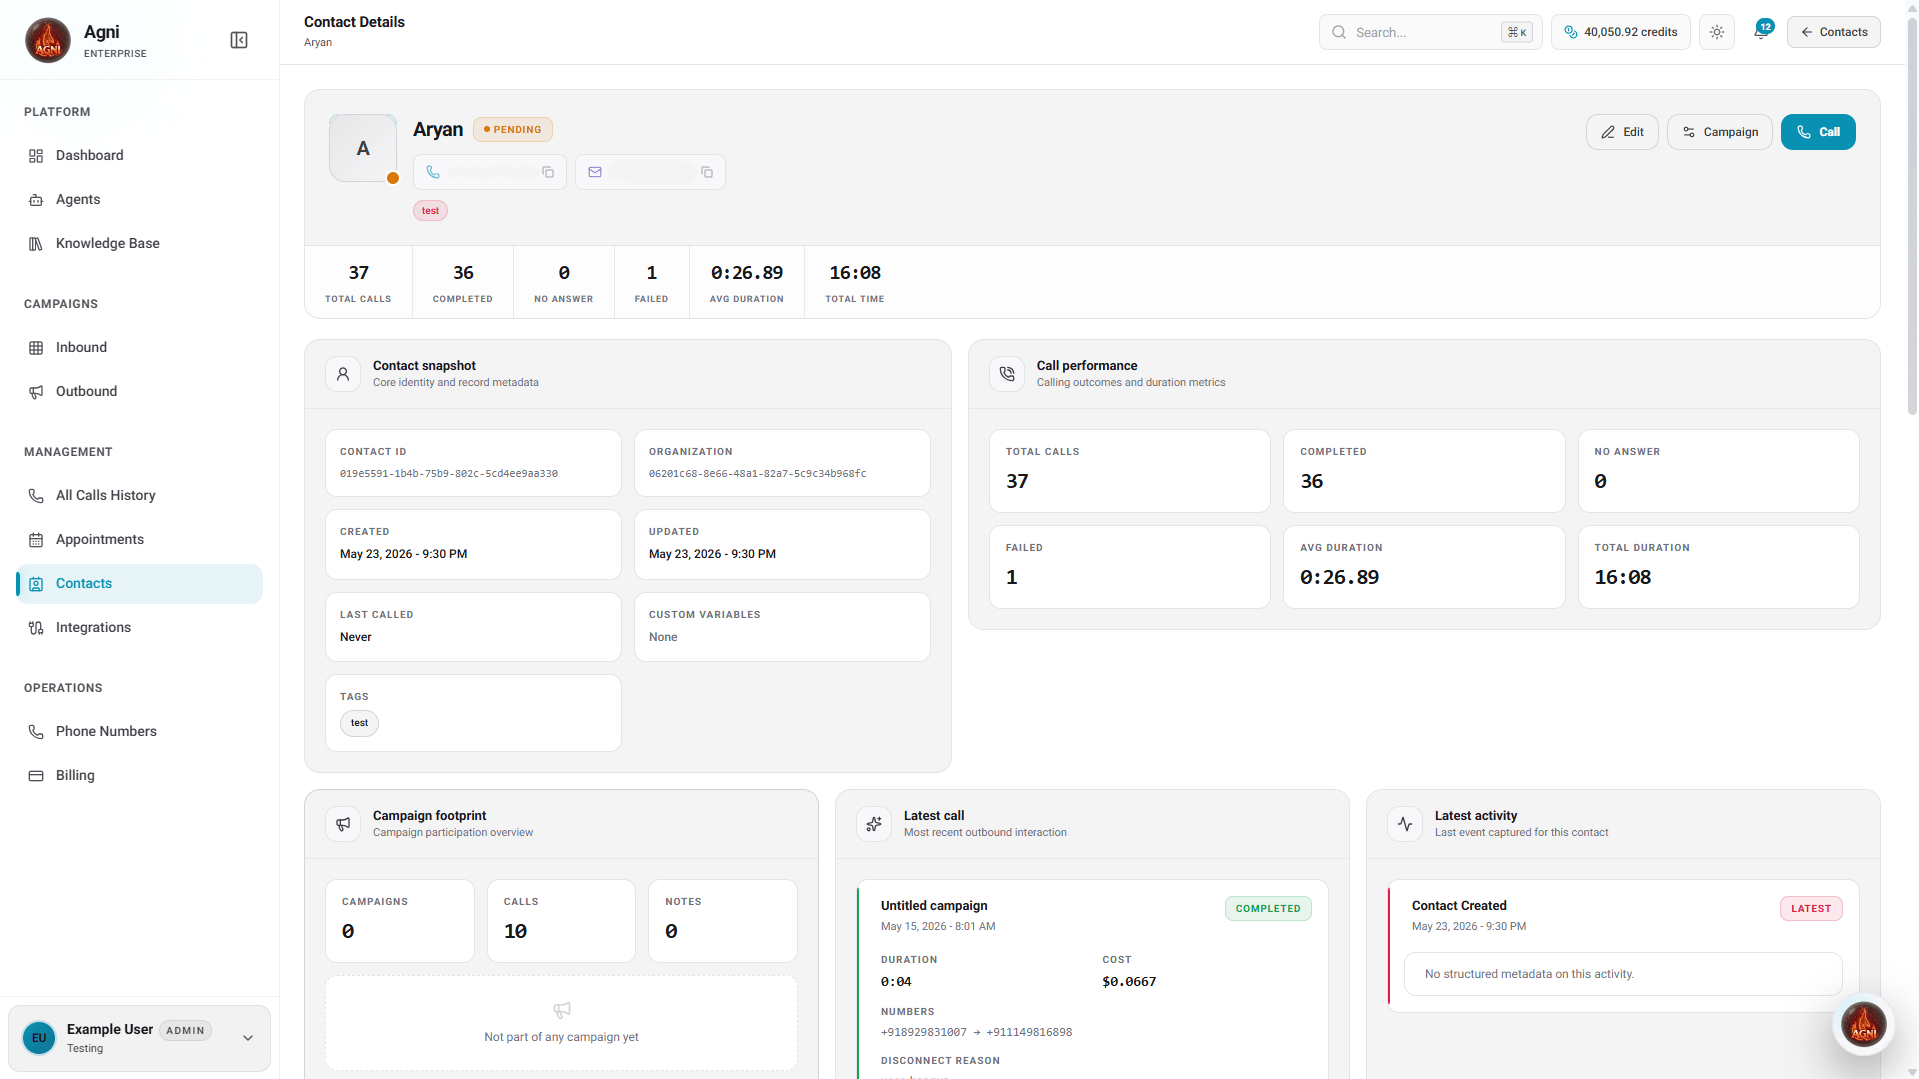This screenshot has height=1079, width=1919.
Task: Click the Campaign footprint megaphone icon
Action: pos(343,824)
